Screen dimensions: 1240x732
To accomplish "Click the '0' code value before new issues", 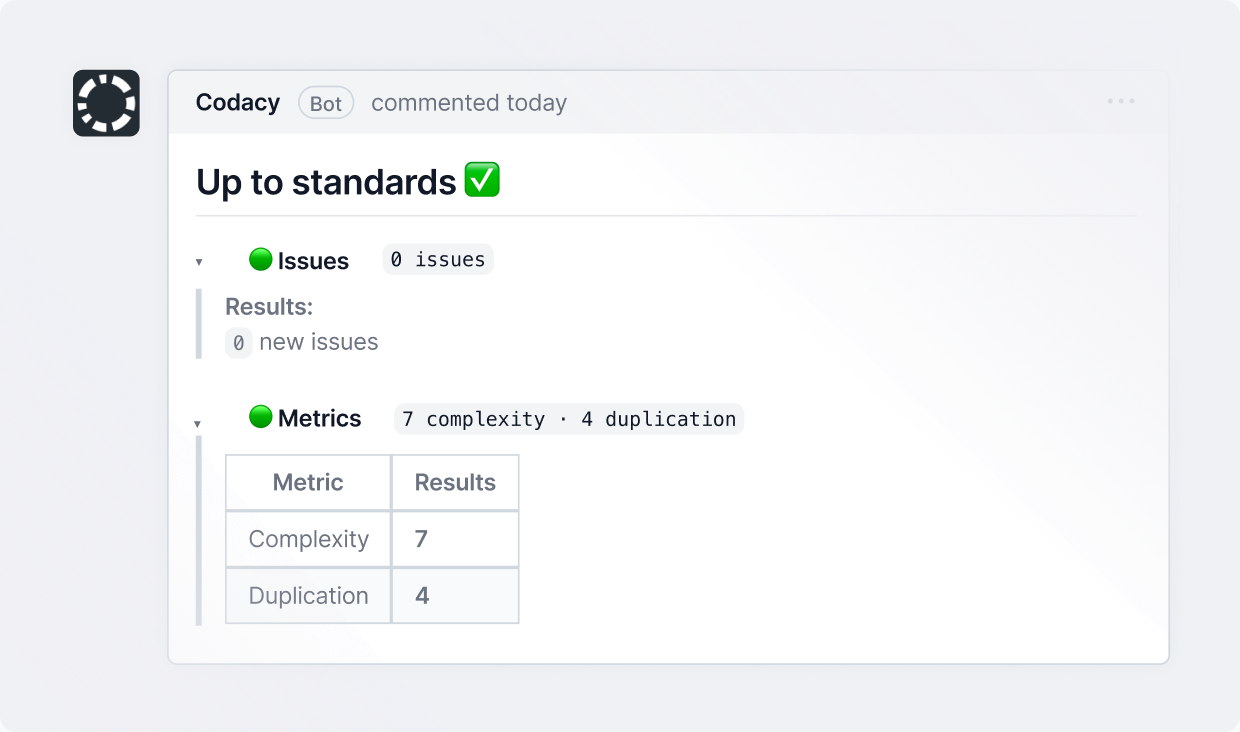I will click(x=238, y=343).
